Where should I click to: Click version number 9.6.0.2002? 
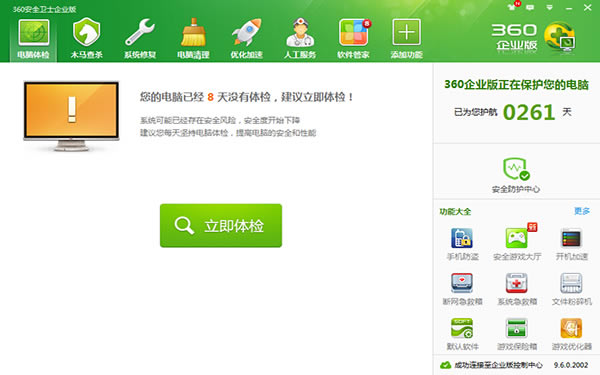571,365
